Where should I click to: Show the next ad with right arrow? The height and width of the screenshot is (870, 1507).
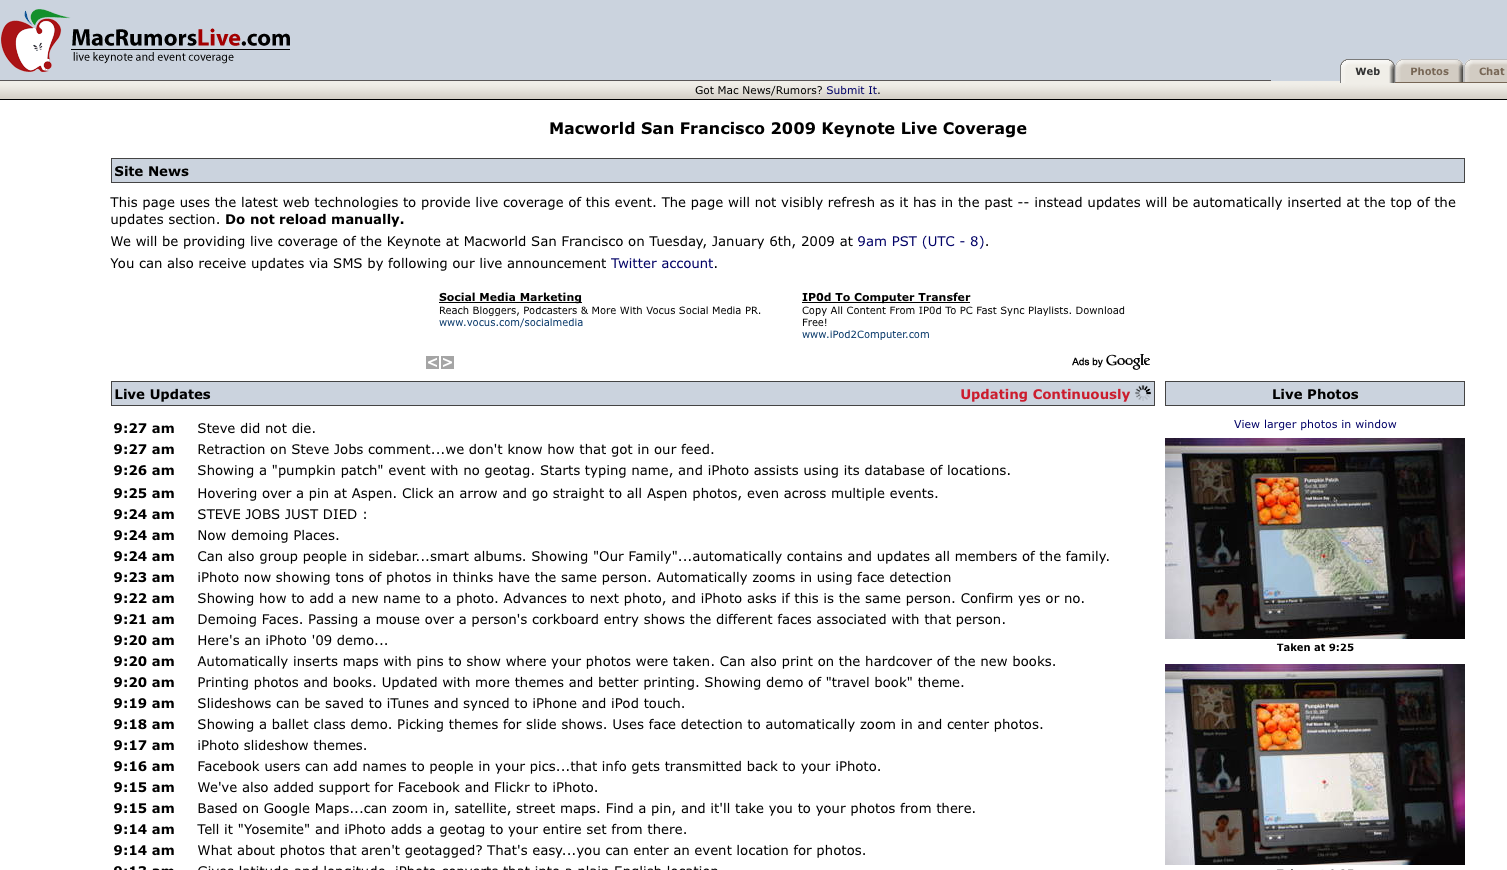pos(447,363)
